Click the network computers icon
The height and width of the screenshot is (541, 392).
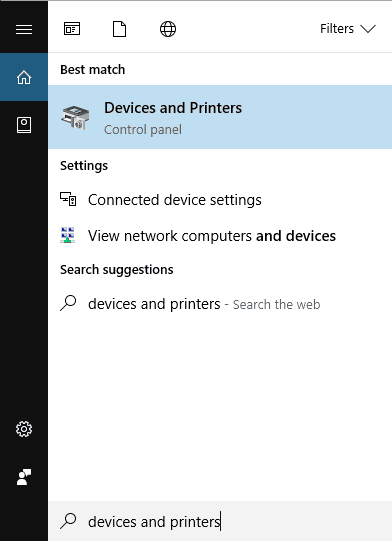pos(68,235)
